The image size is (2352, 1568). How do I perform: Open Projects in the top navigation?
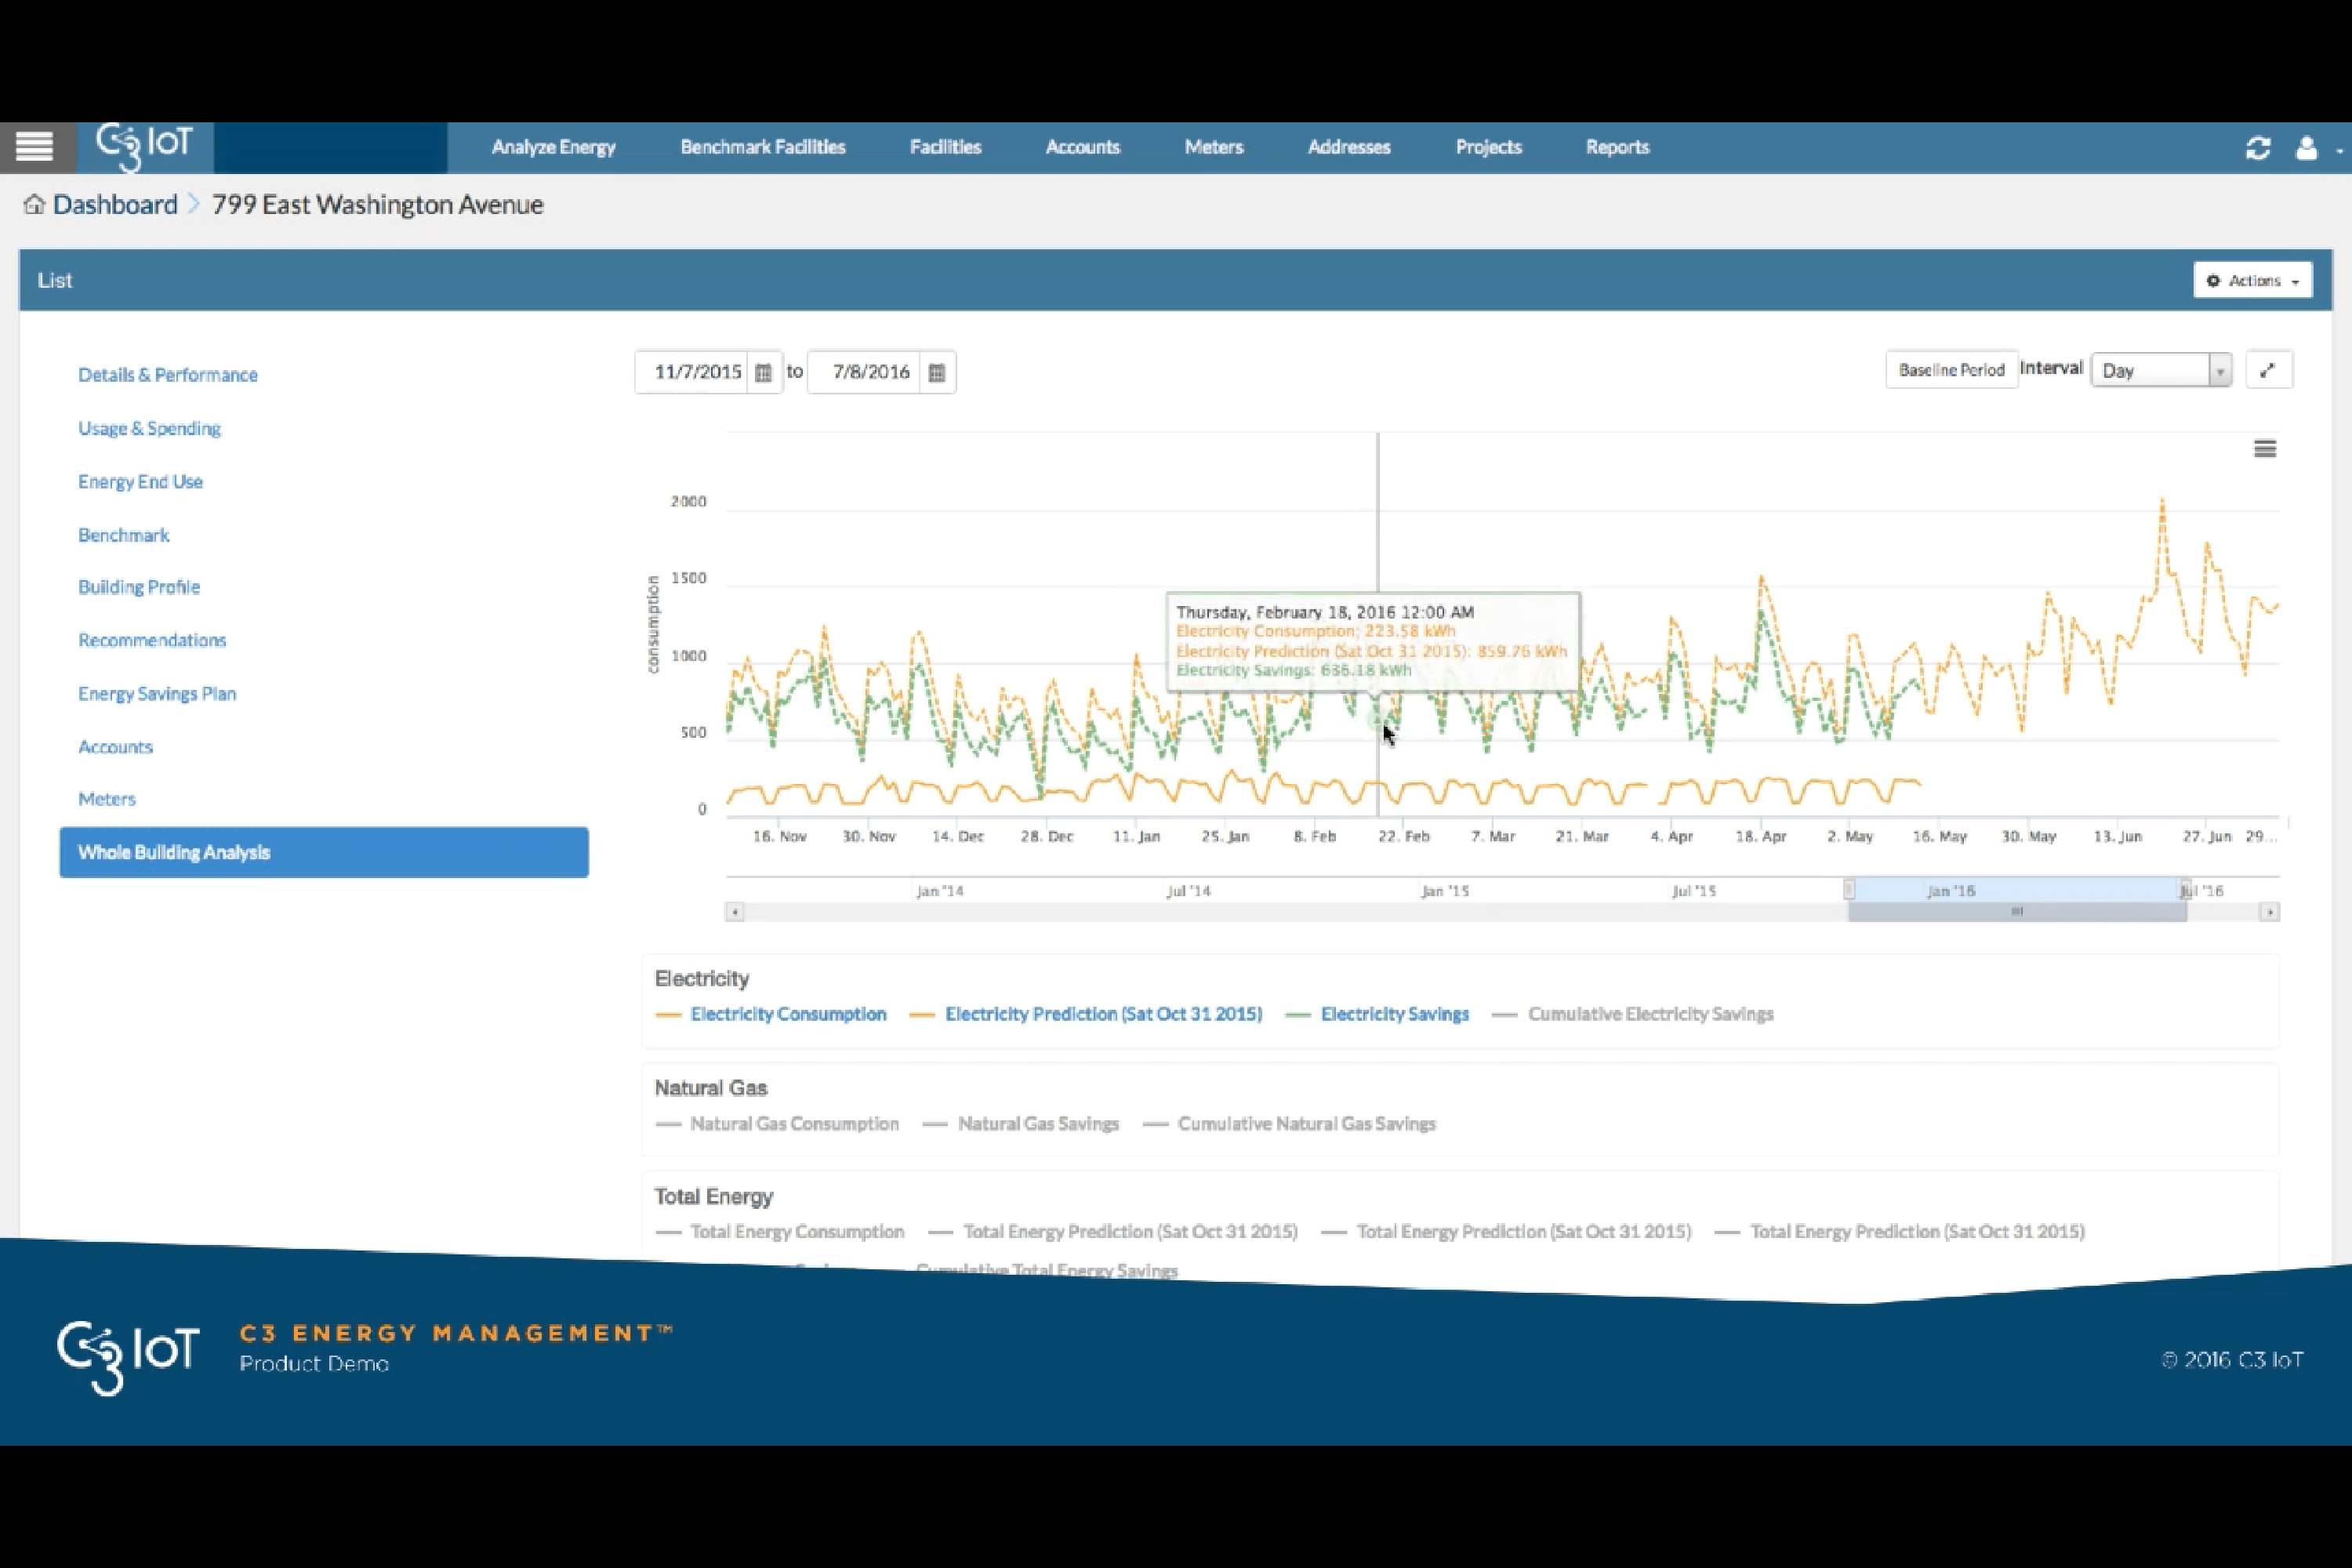1489,147
